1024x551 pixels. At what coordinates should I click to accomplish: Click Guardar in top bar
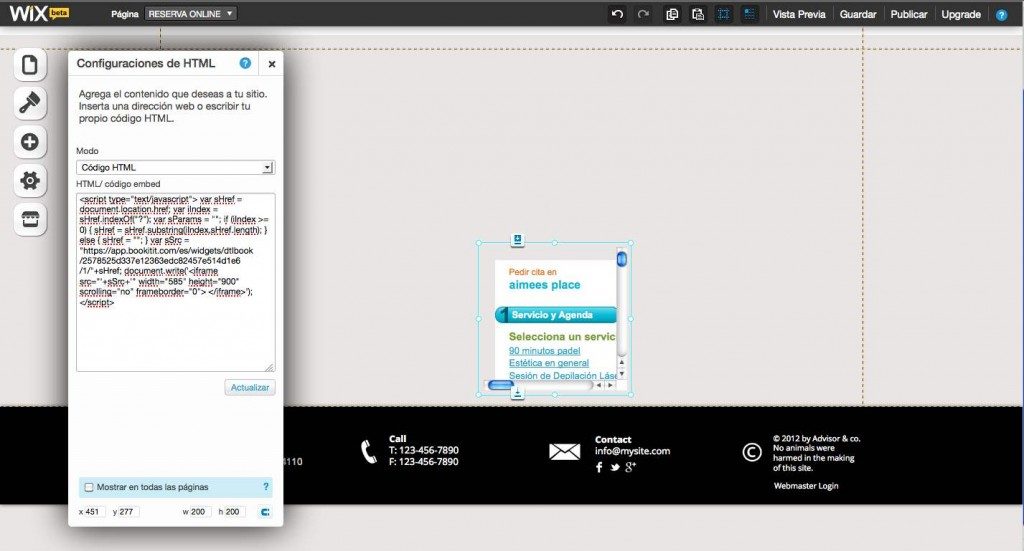857,14
